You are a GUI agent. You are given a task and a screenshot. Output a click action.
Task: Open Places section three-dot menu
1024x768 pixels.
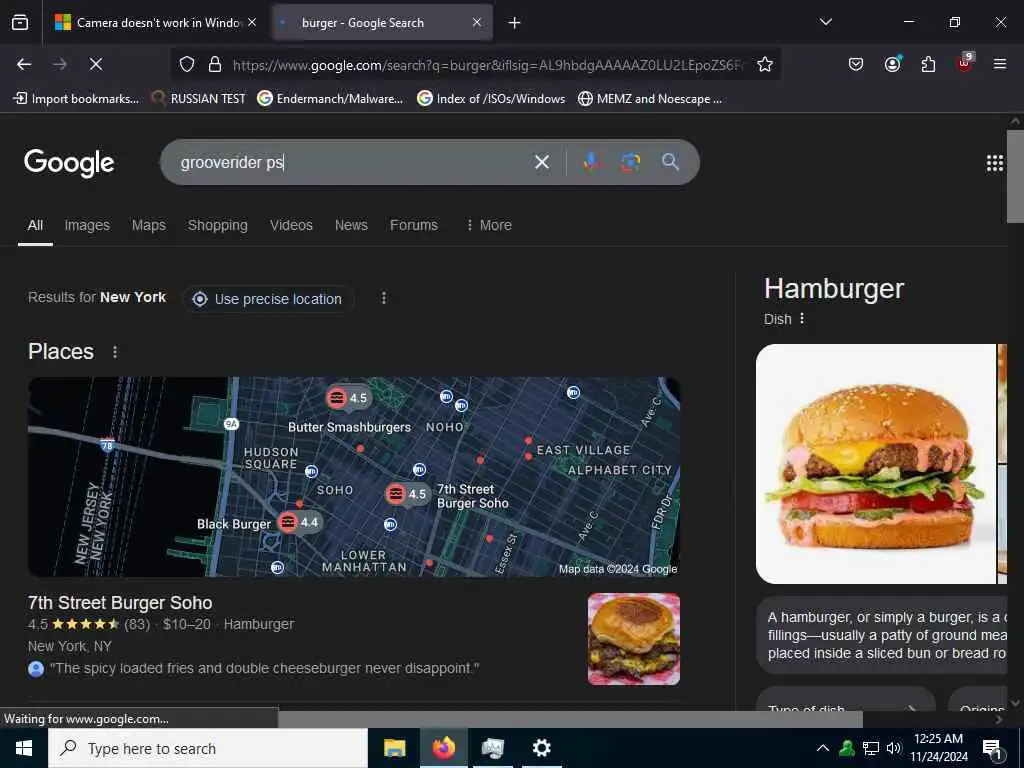click(115, 352)
